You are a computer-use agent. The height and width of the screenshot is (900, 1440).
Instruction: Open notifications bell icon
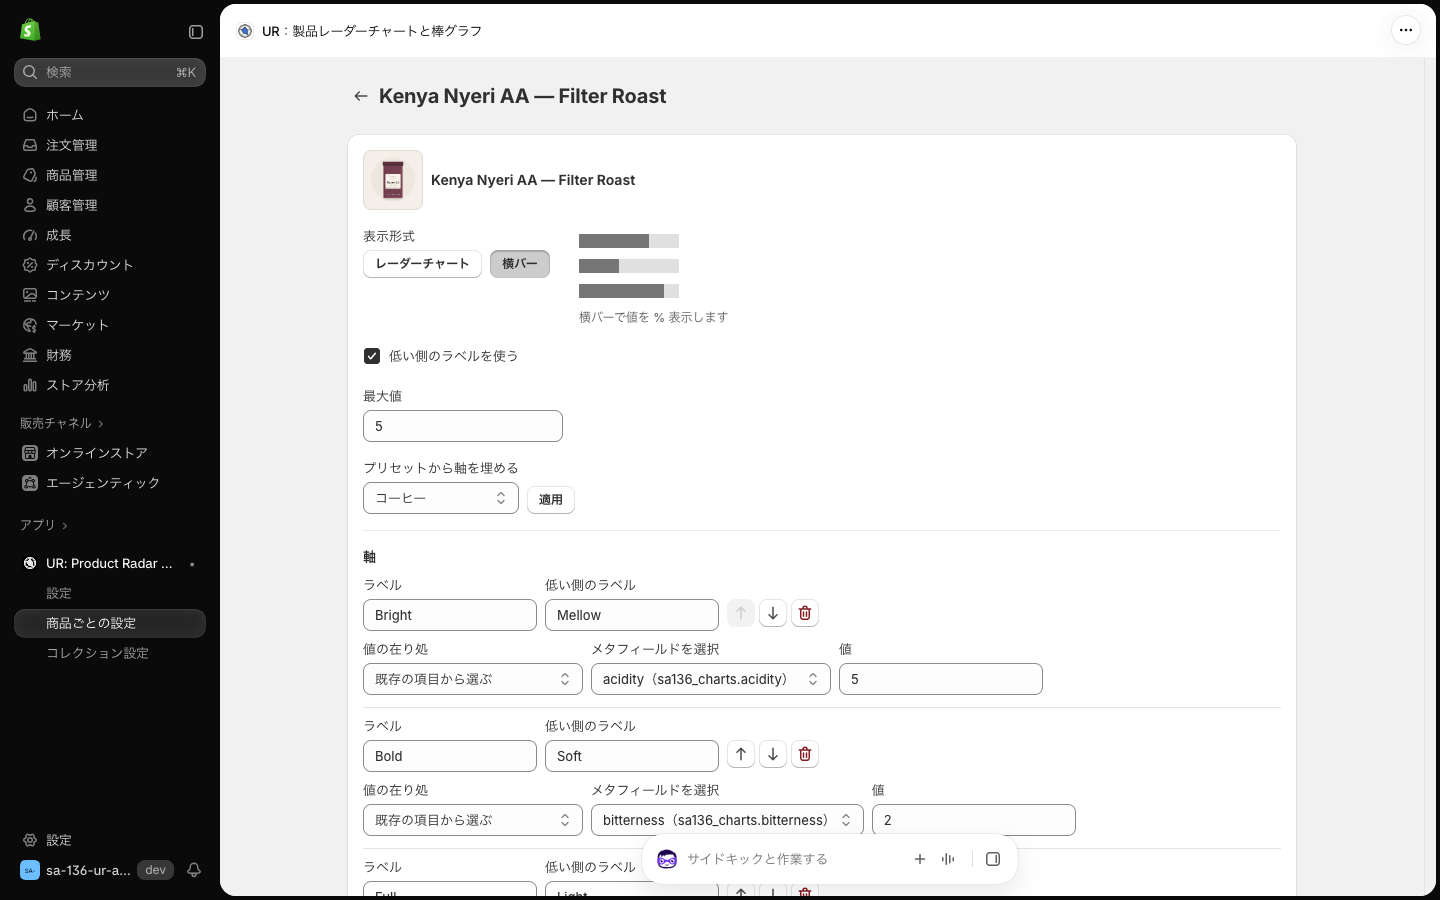[194, 870]
